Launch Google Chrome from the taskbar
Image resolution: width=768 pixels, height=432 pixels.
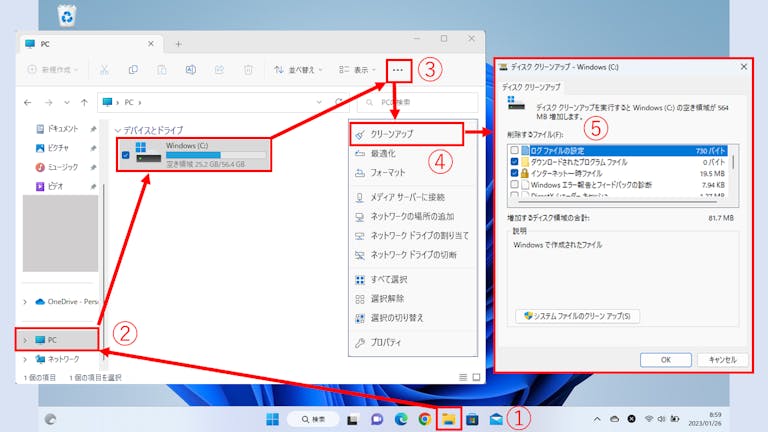tap(425, 419)
